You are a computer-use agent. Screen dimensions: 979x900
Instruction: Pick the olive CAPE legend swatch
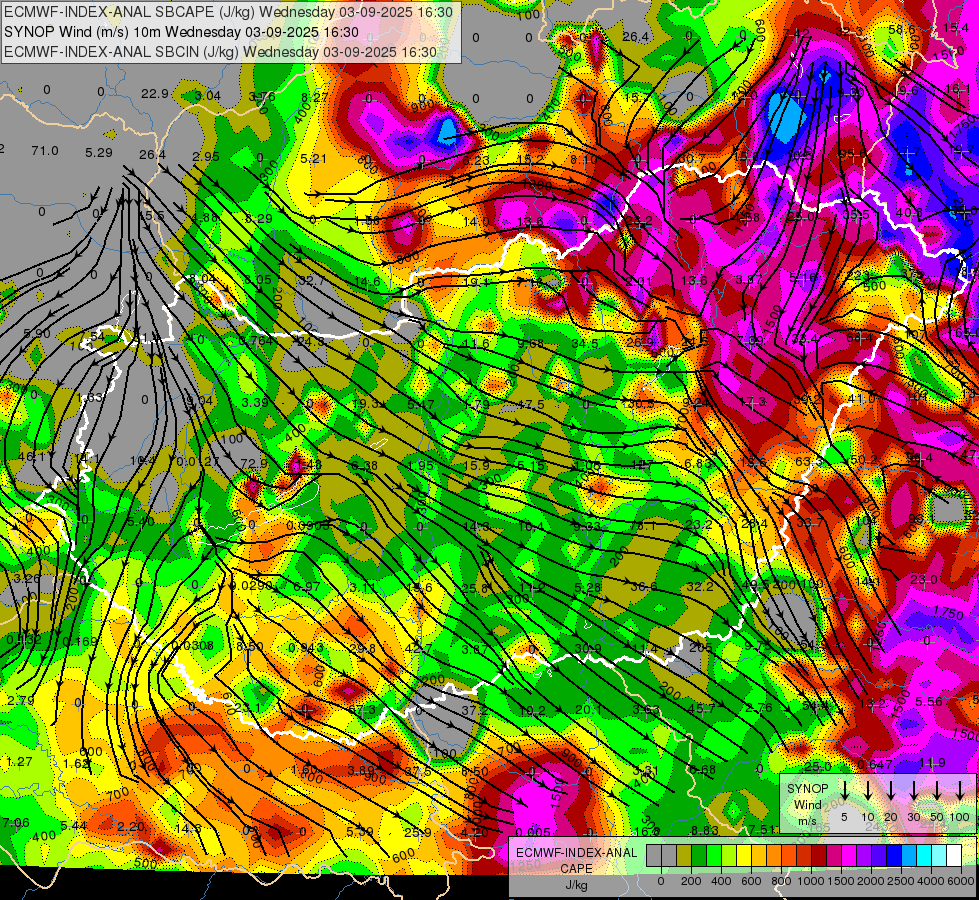coord(684,855)
